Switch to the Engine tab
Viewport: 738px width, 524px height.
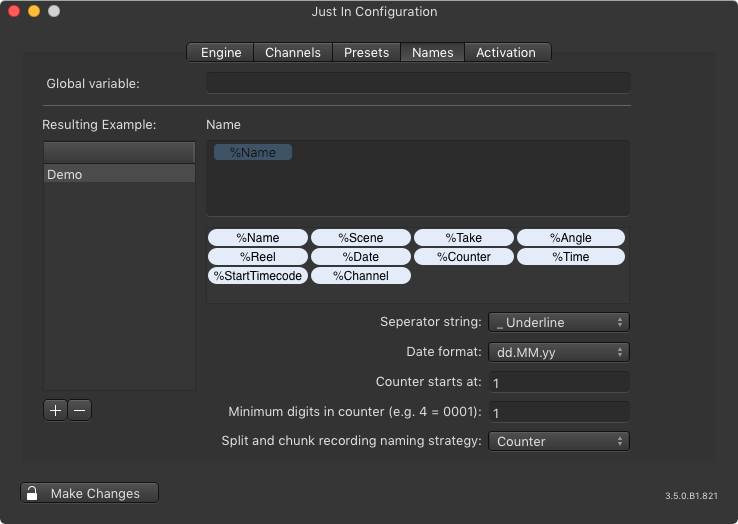point(221,52)
